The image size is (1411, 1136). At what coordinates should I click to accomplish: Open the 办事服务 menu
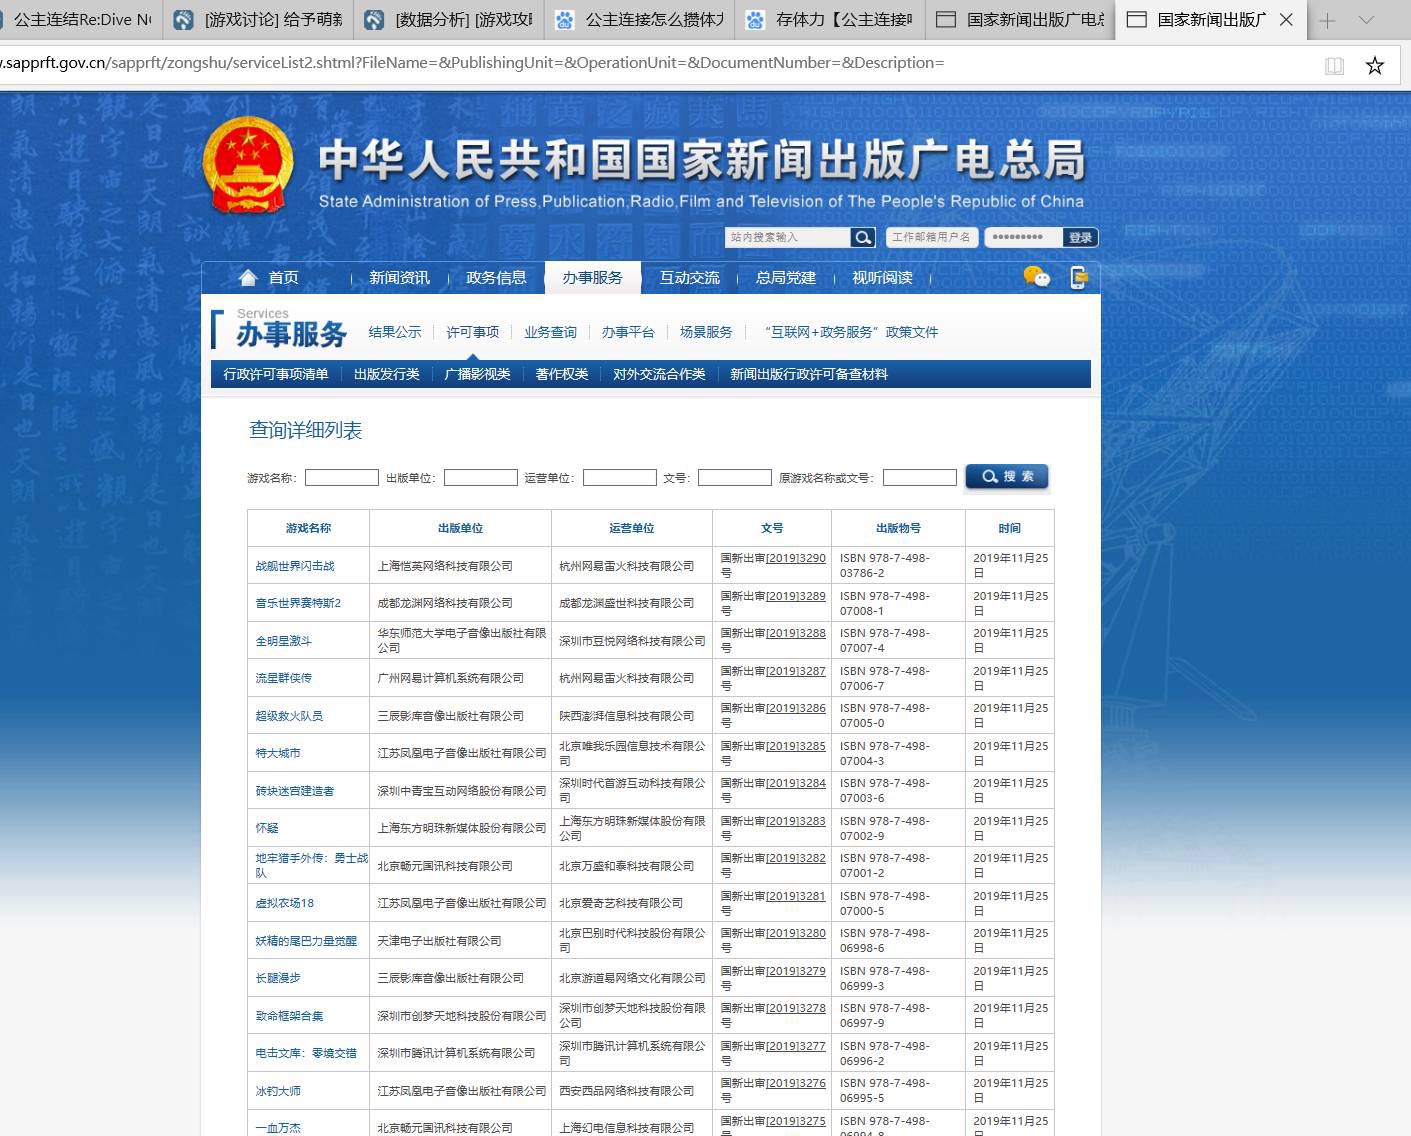click(592, 278)
